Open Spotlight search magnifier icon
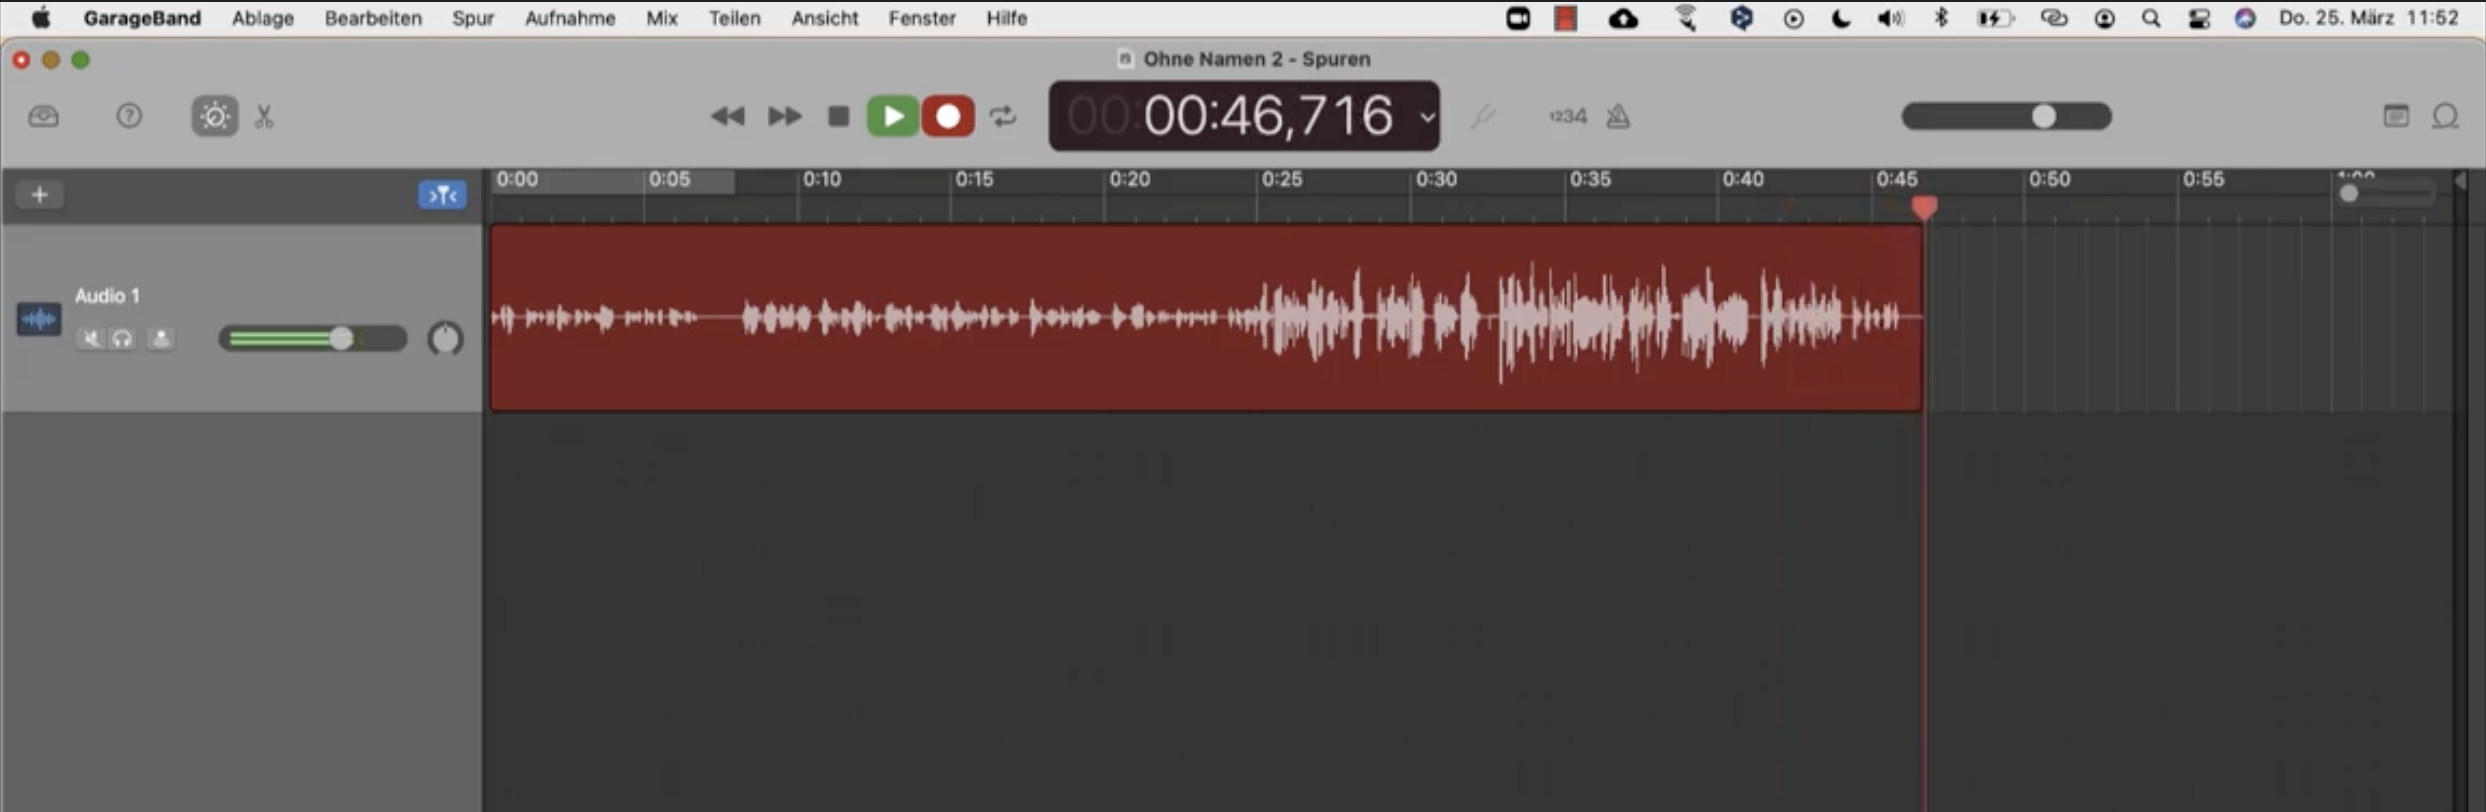Viewport: 2486px width, 812px height. click(2151, 18)
